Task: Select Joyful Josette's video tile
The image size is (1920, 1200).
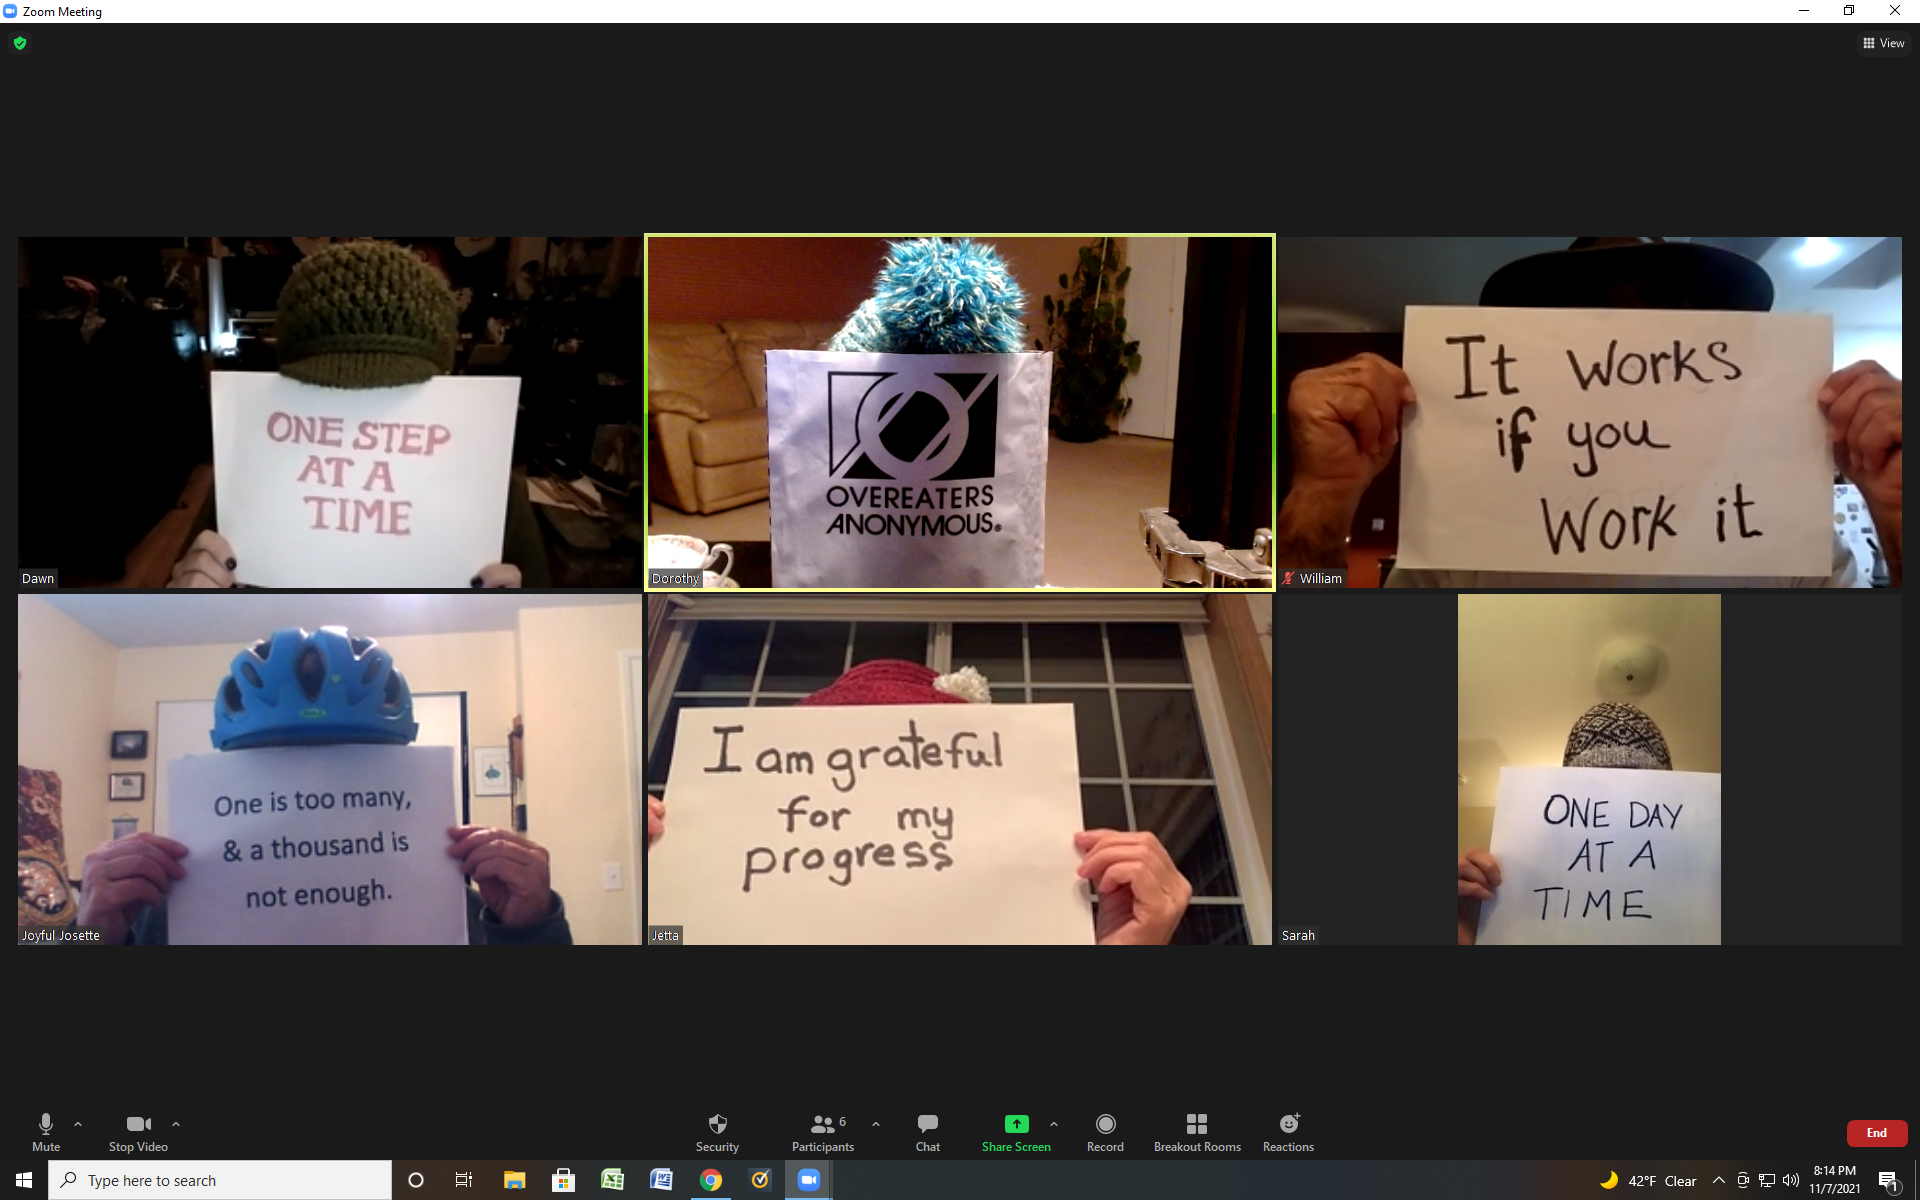Action: point(330,769)
